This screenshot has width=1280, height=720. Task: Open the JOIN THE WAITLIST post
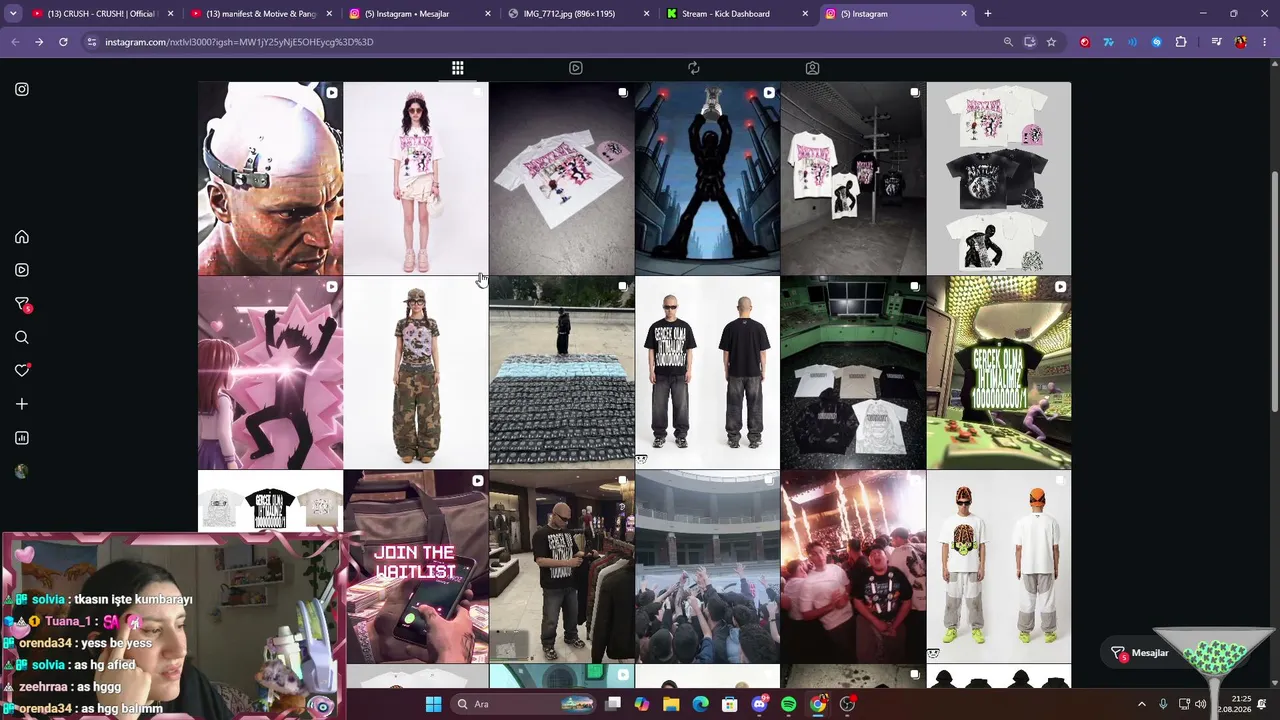coord(416,567)
